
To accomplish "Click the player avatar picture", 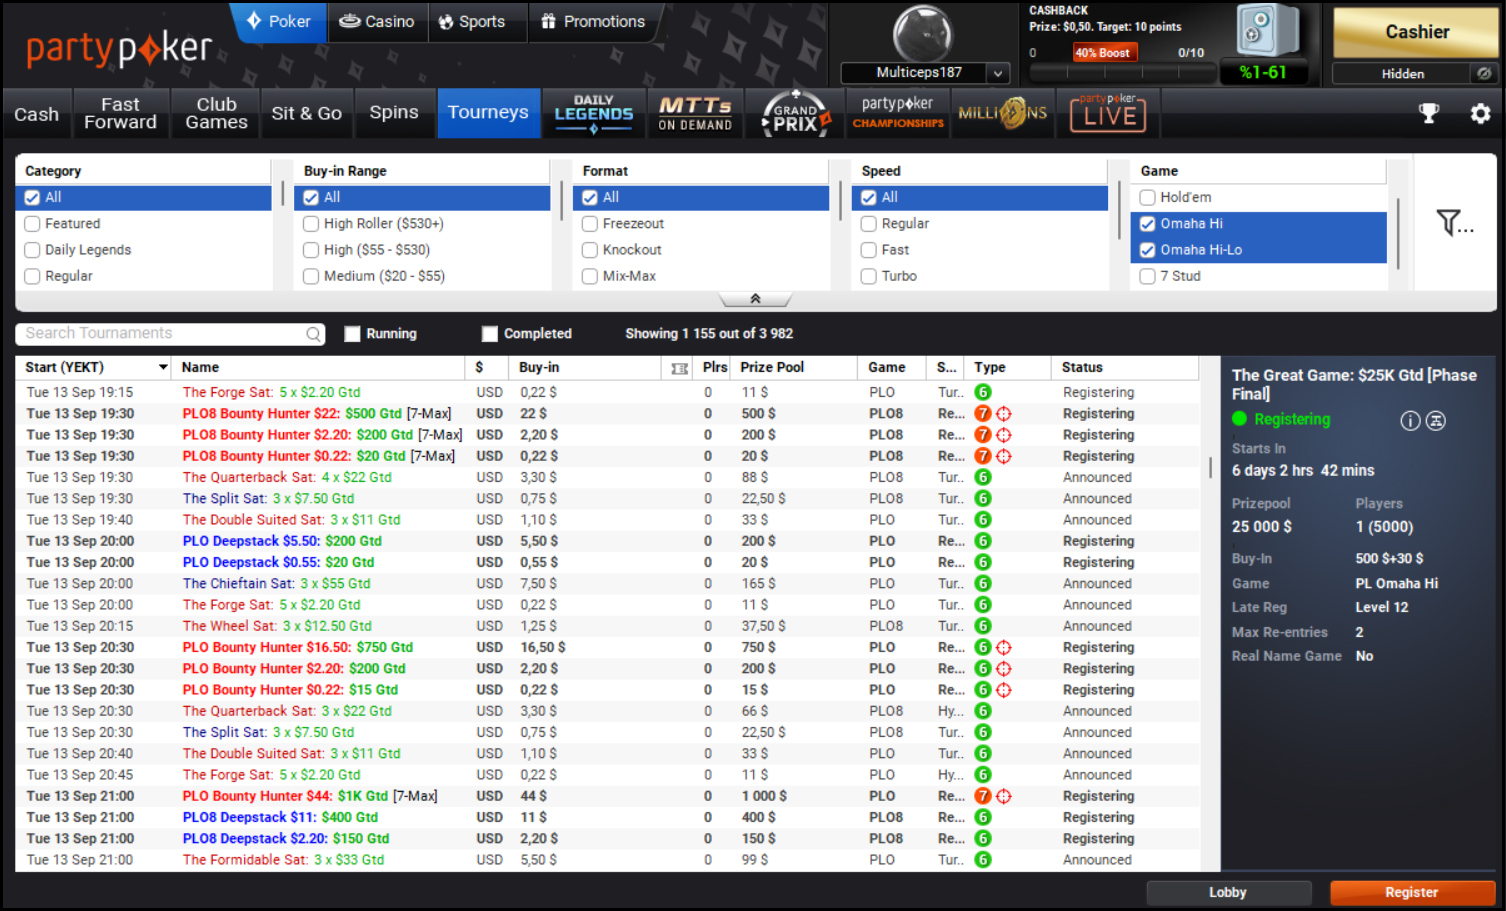I will (x=922, y=33).
